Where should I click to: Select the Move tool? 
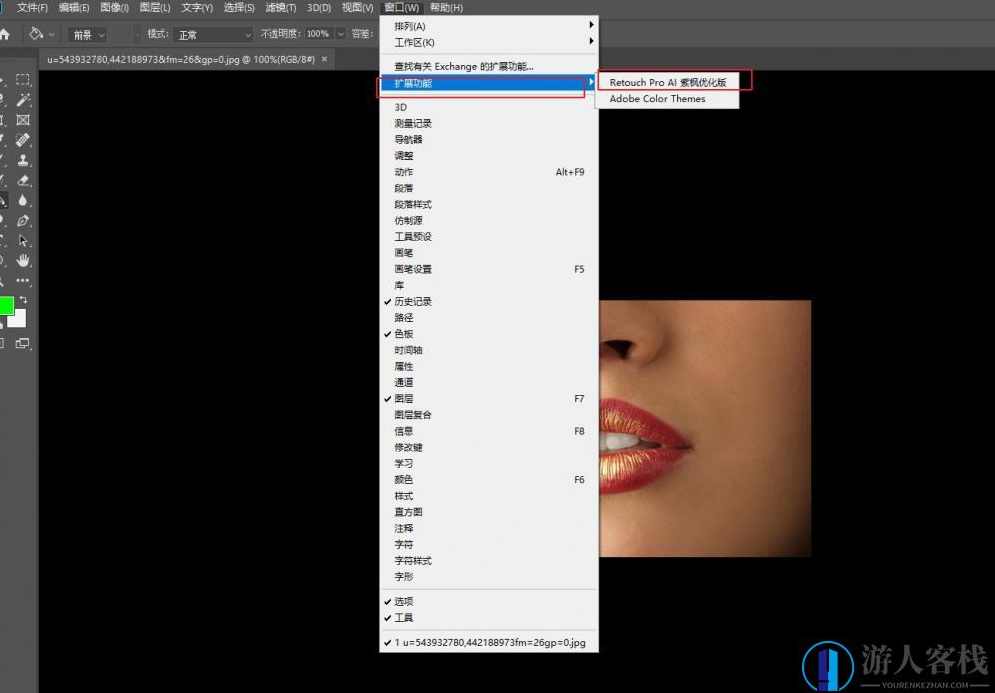pos(6,80)
